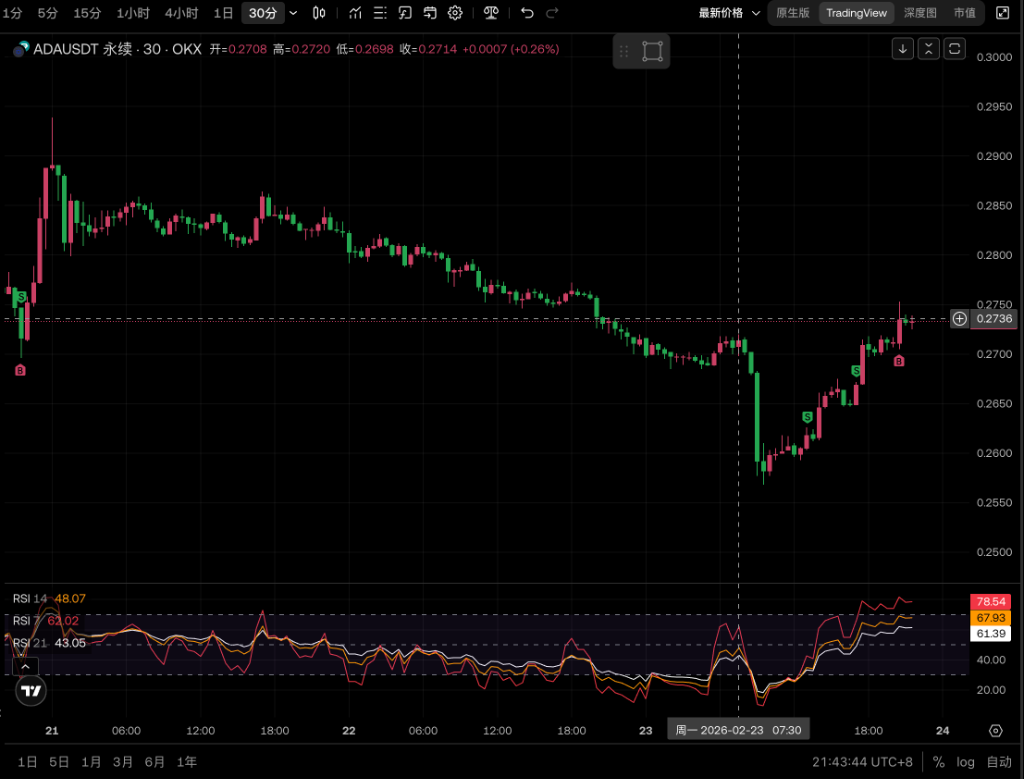Switch to TradingView chart mode
1024x779 pixels.
856,13
